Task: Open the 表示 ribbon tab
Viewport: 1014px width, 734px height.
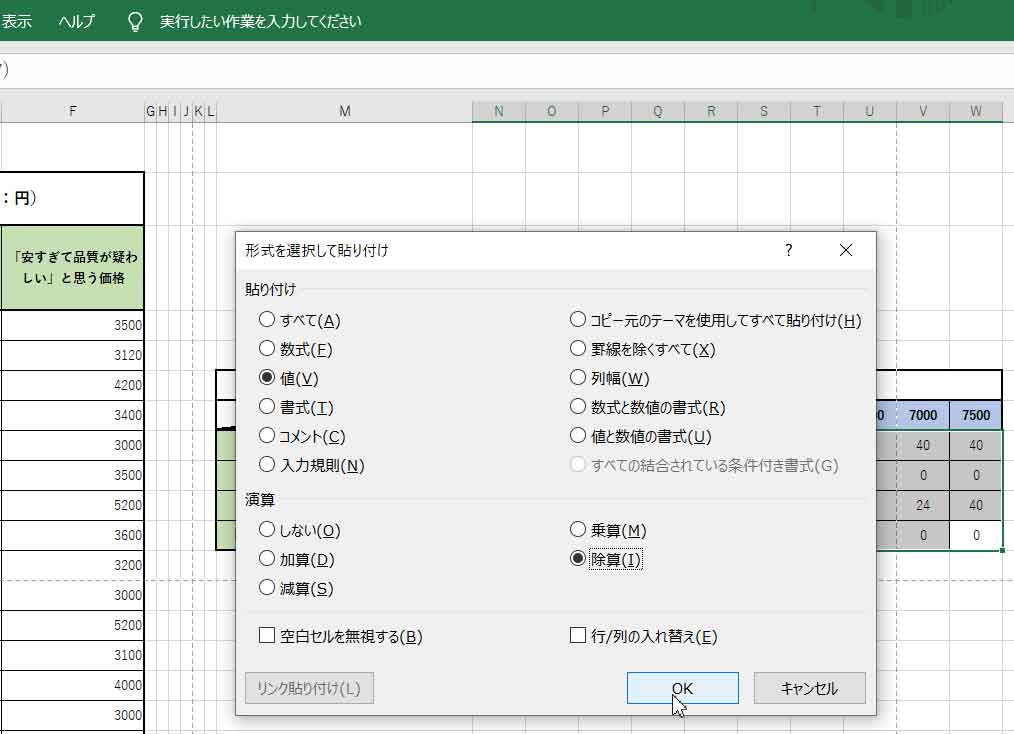Action: click(x=15, y=19)
